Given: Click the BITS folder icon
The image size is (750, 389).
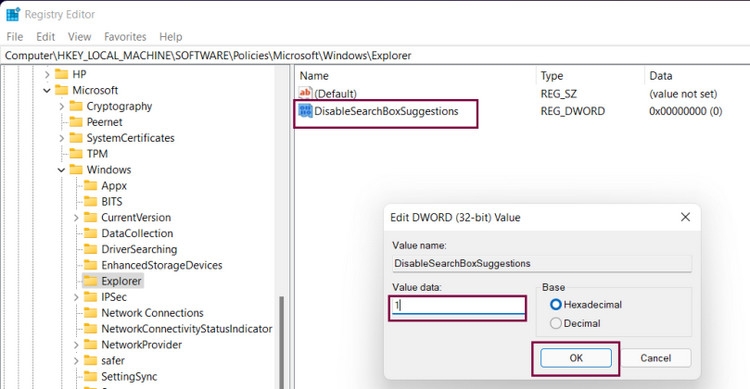Looking at the screenshot, I should (x=90, y=201).
